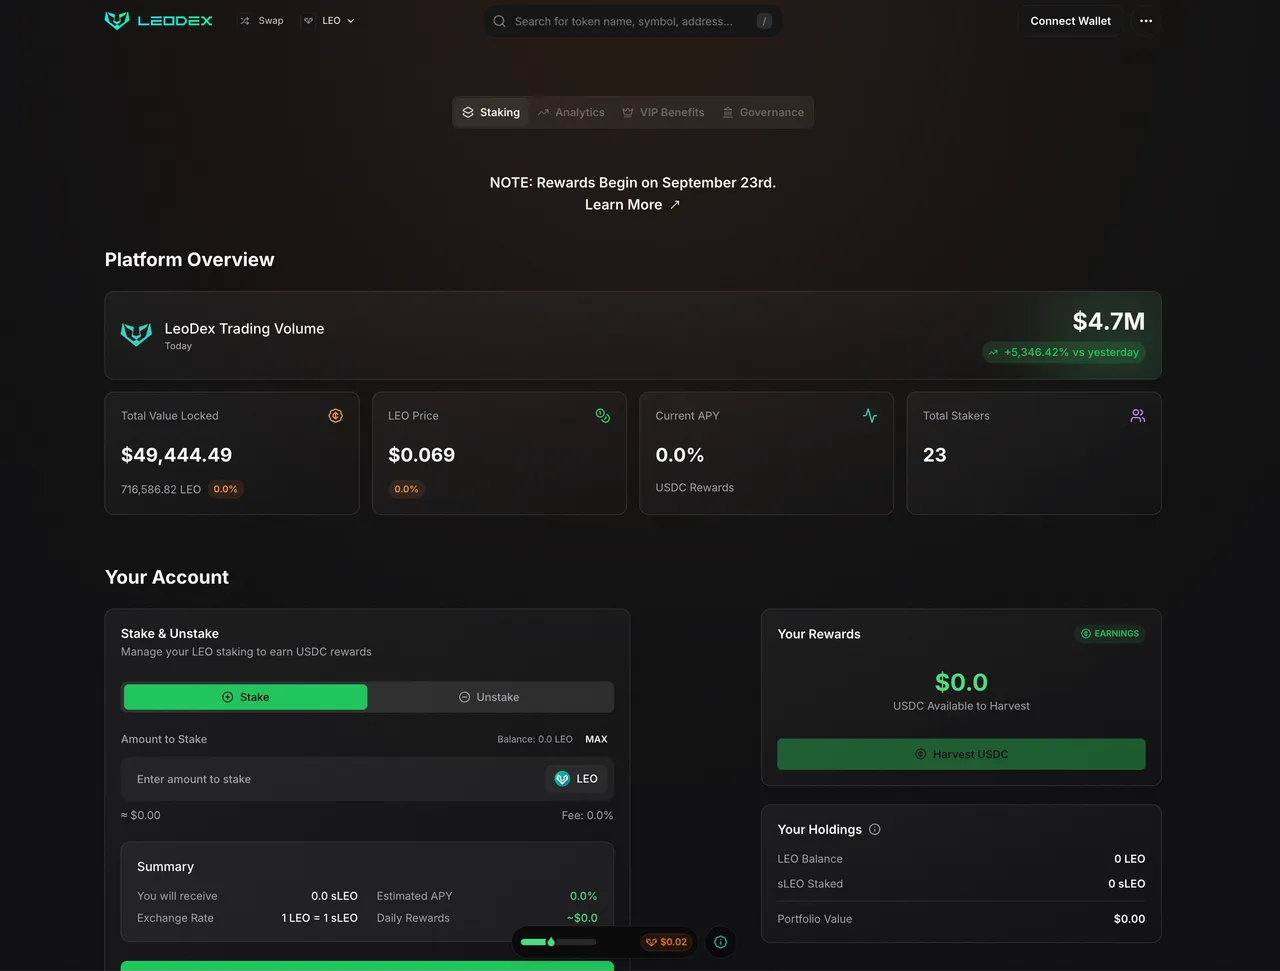Click the 1 LEO = 1 sLEO exchange rate
Viewport: 1280px width, 971px height.
[319, 918]
